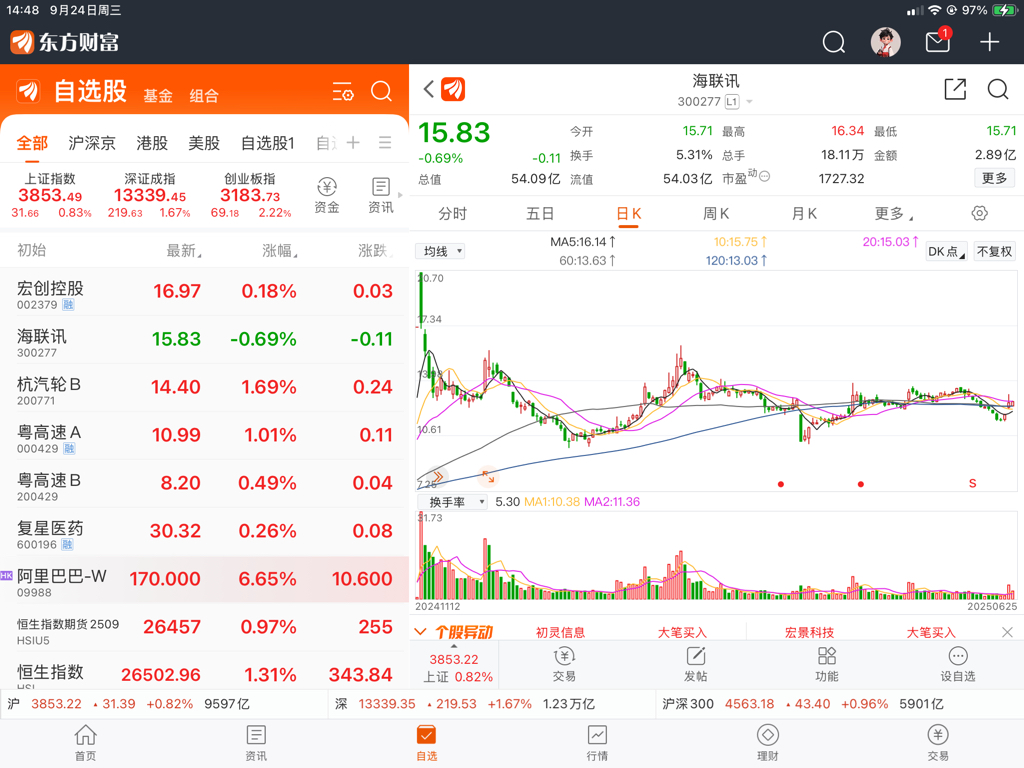Expand the index strip right arrow
The image size is (1024, 768).
click(400, 195)
